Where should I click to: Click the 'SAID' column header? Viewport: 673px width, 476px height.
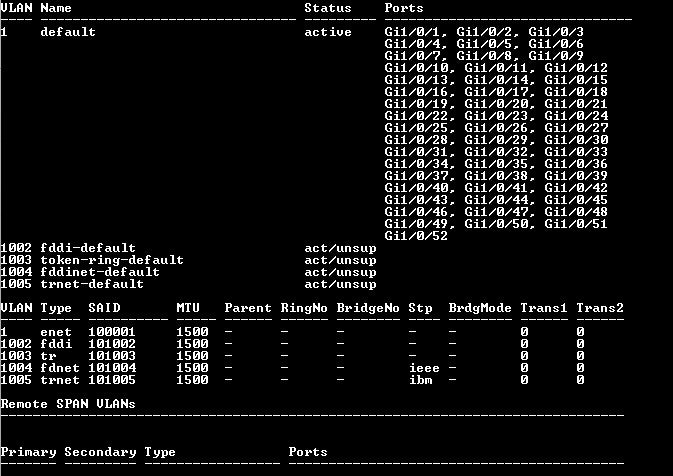tap(104, 308)
